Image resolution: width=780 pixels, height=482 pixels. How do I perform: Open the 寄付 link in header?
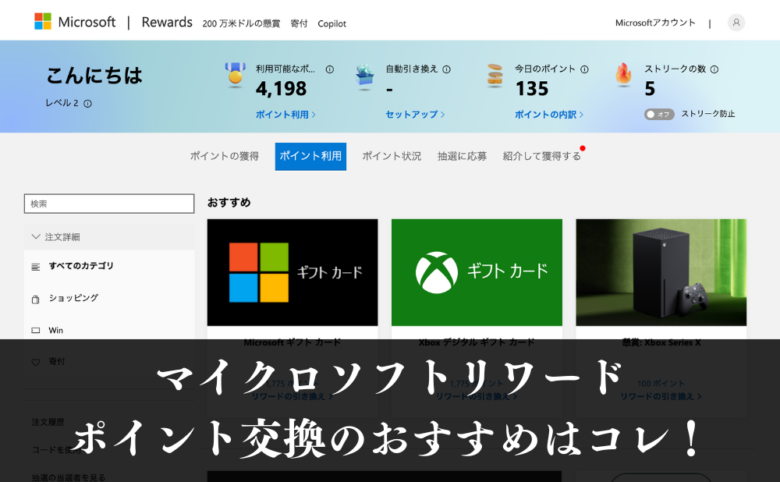[x=299, y=23]
